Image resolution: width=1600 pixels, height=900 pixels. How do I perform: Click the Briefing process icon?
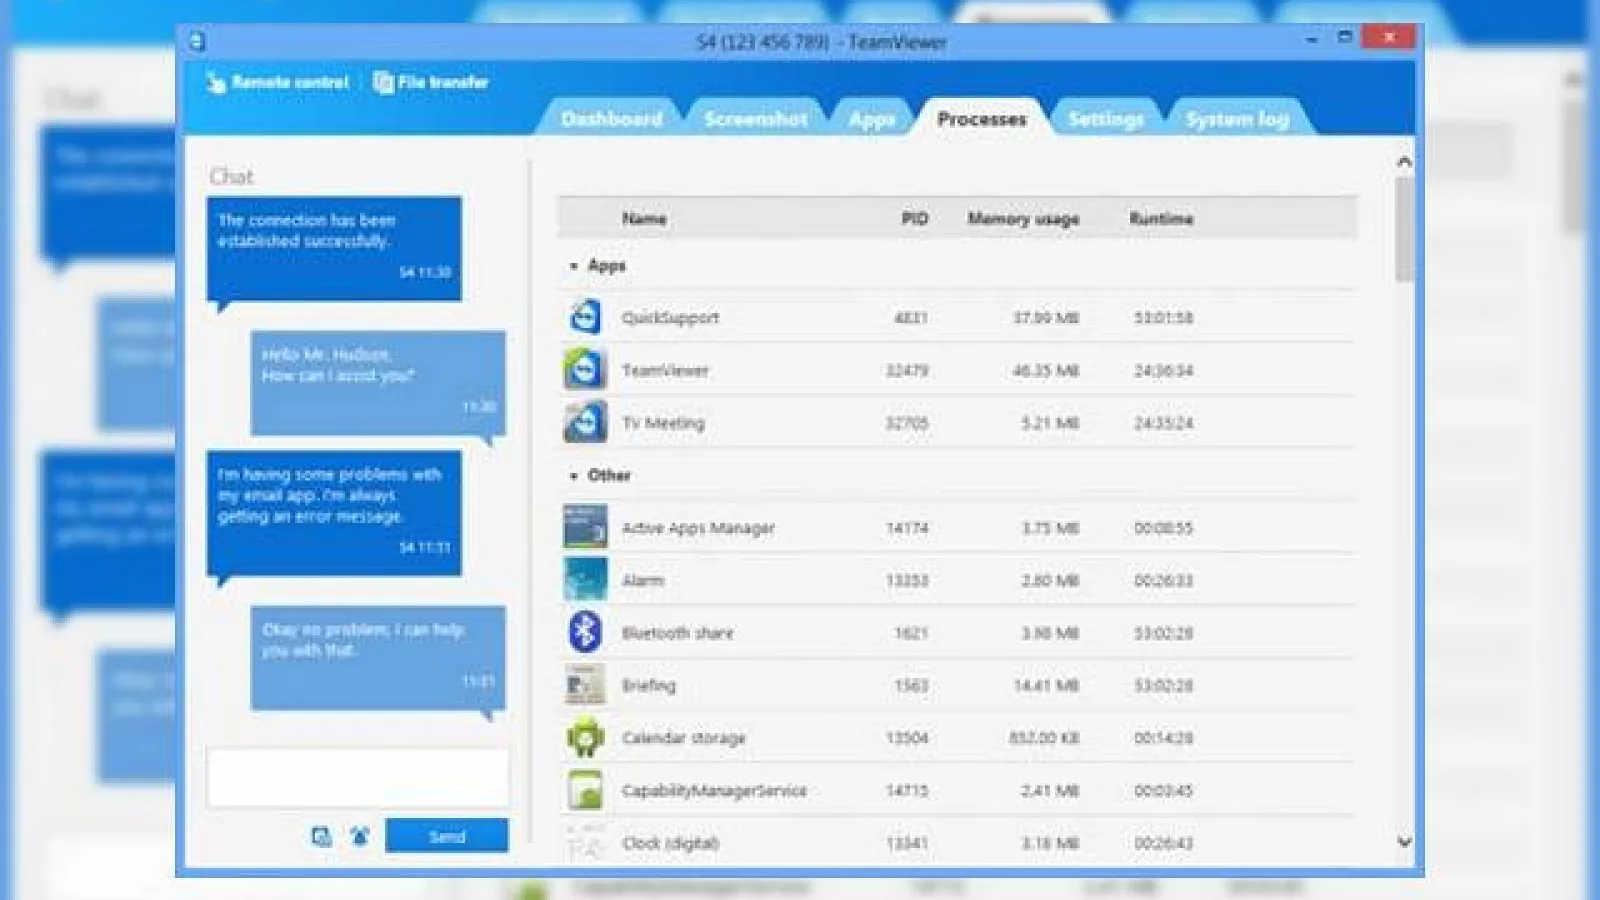click(585, 685)
